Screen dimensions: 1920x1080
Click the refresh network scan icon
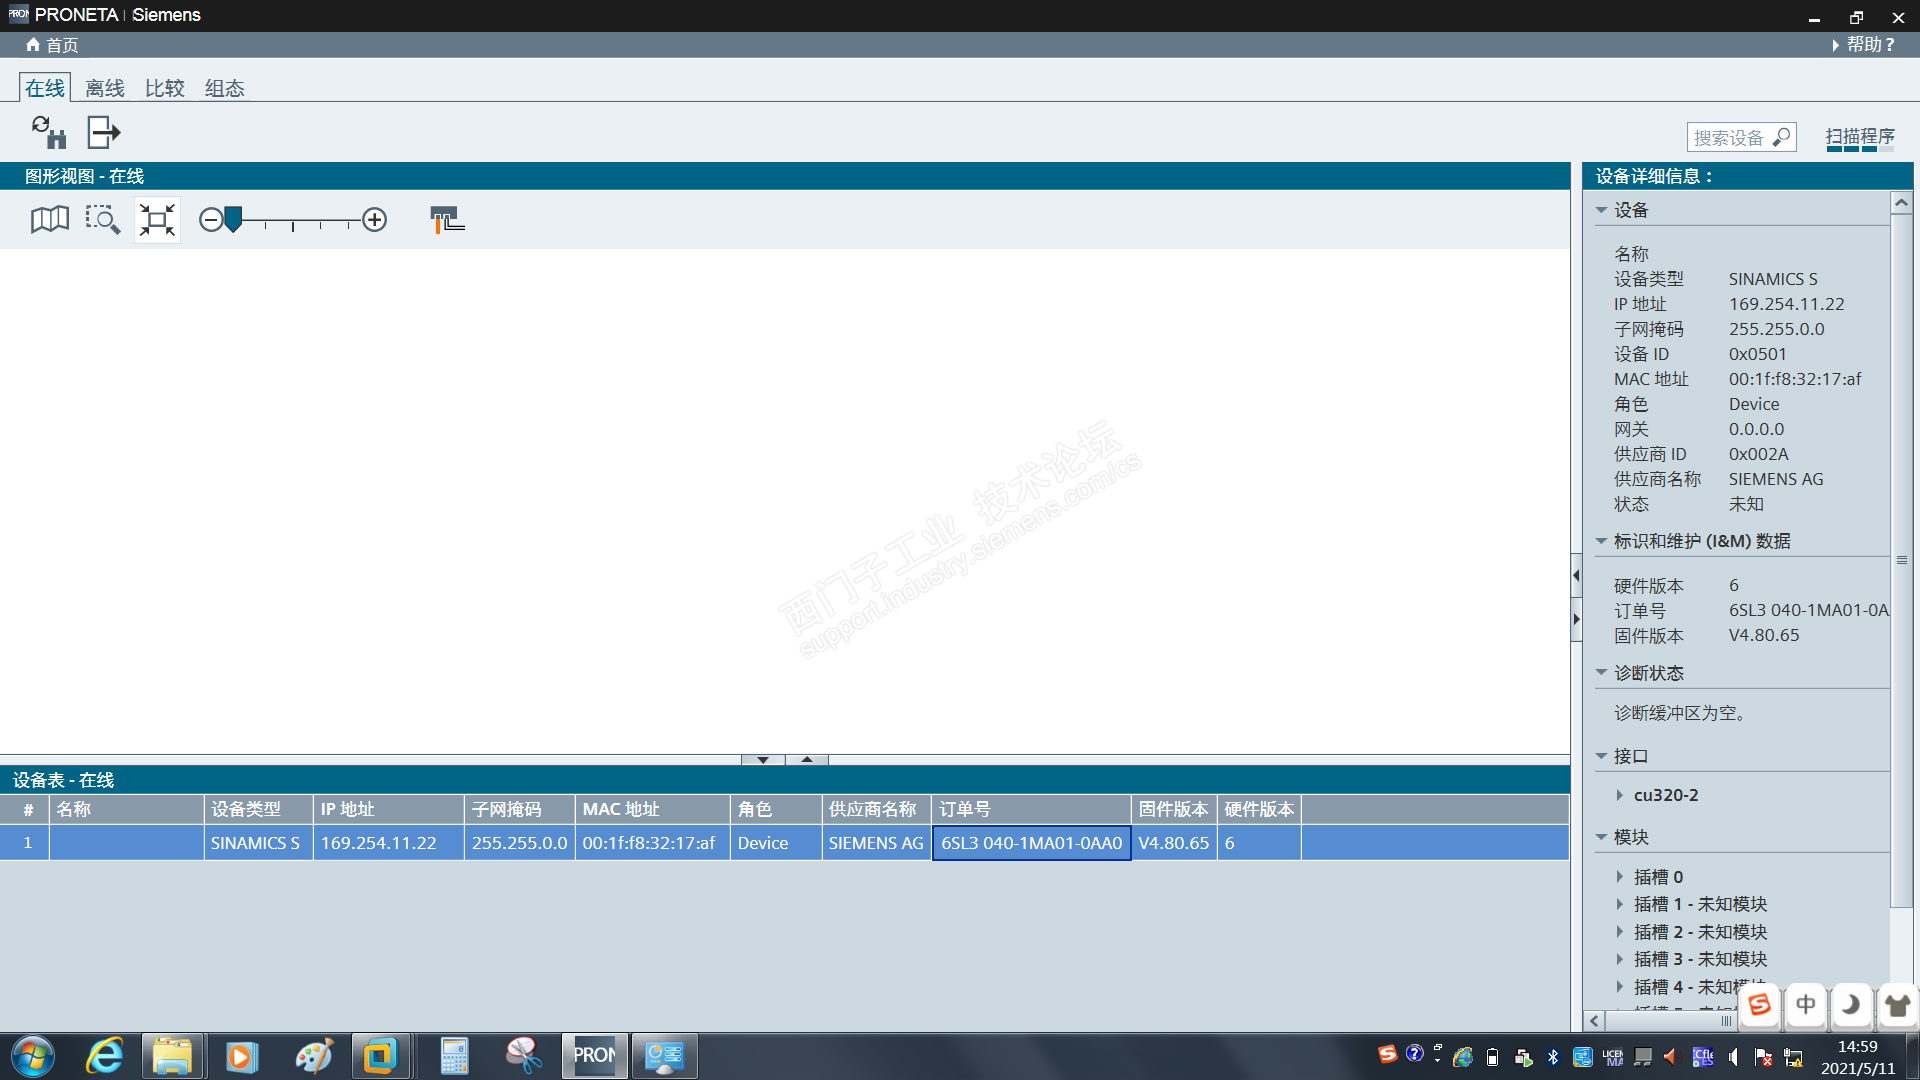click(48, 132)
